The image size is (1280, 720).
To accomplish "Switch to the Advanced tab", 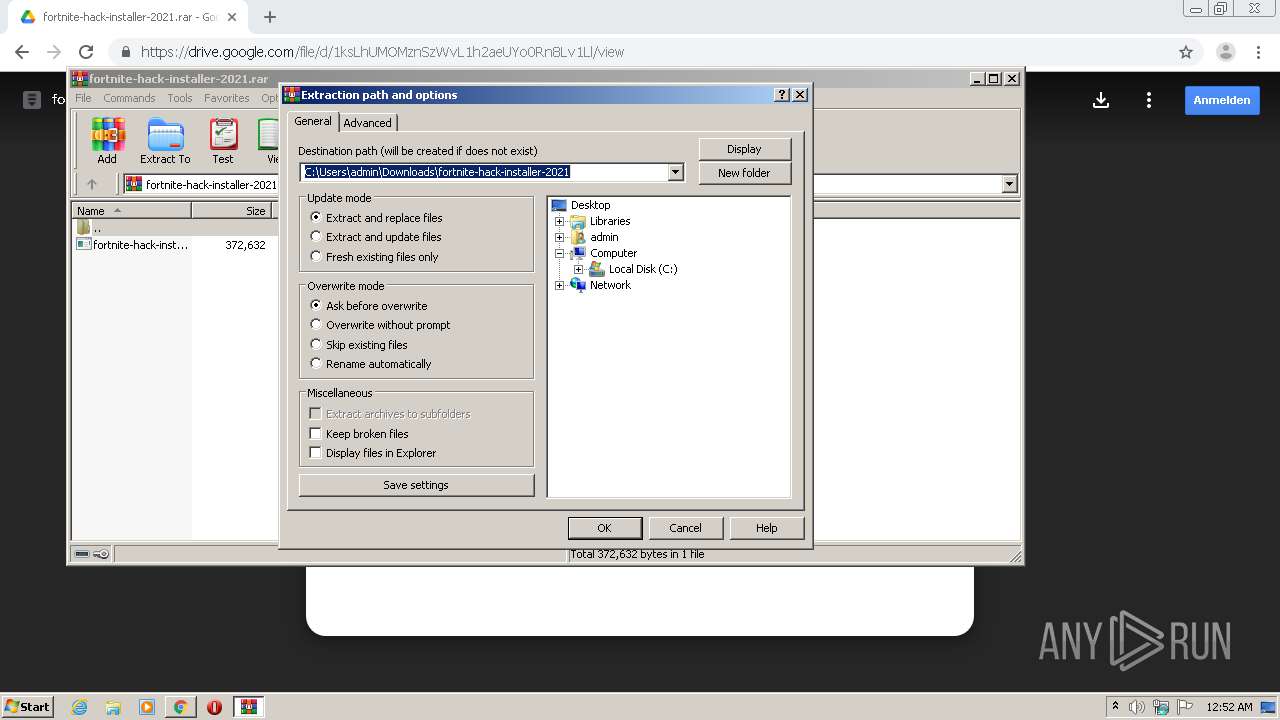I will click(368, 123).
